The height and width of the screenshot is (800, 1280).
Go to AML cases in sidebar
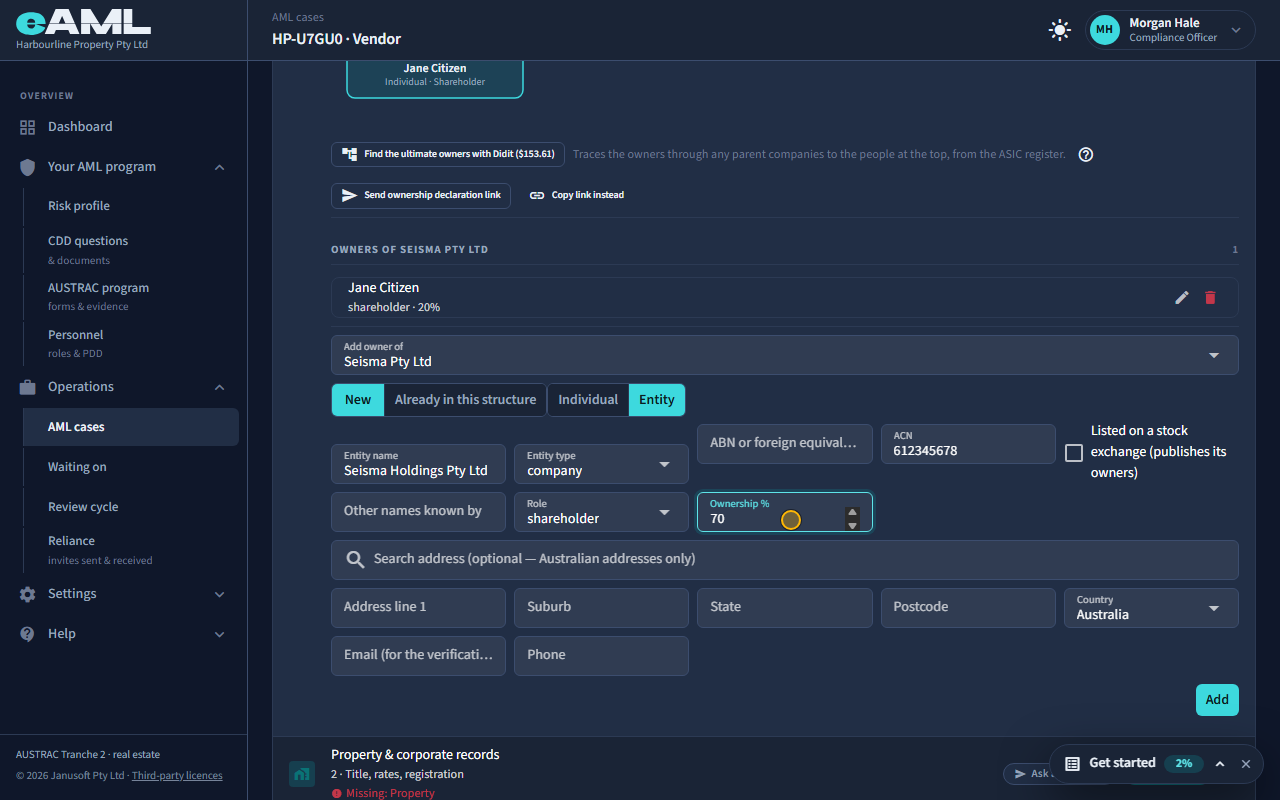(x=131, y=427)
